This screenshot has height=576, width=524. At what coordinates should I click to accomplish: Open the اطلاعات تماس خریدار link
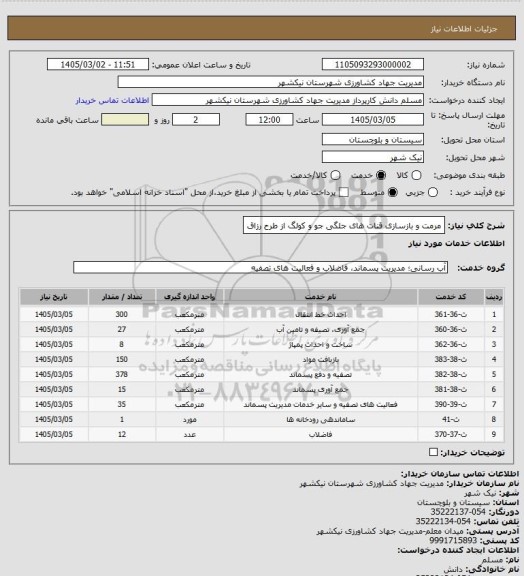coord(112,100)
